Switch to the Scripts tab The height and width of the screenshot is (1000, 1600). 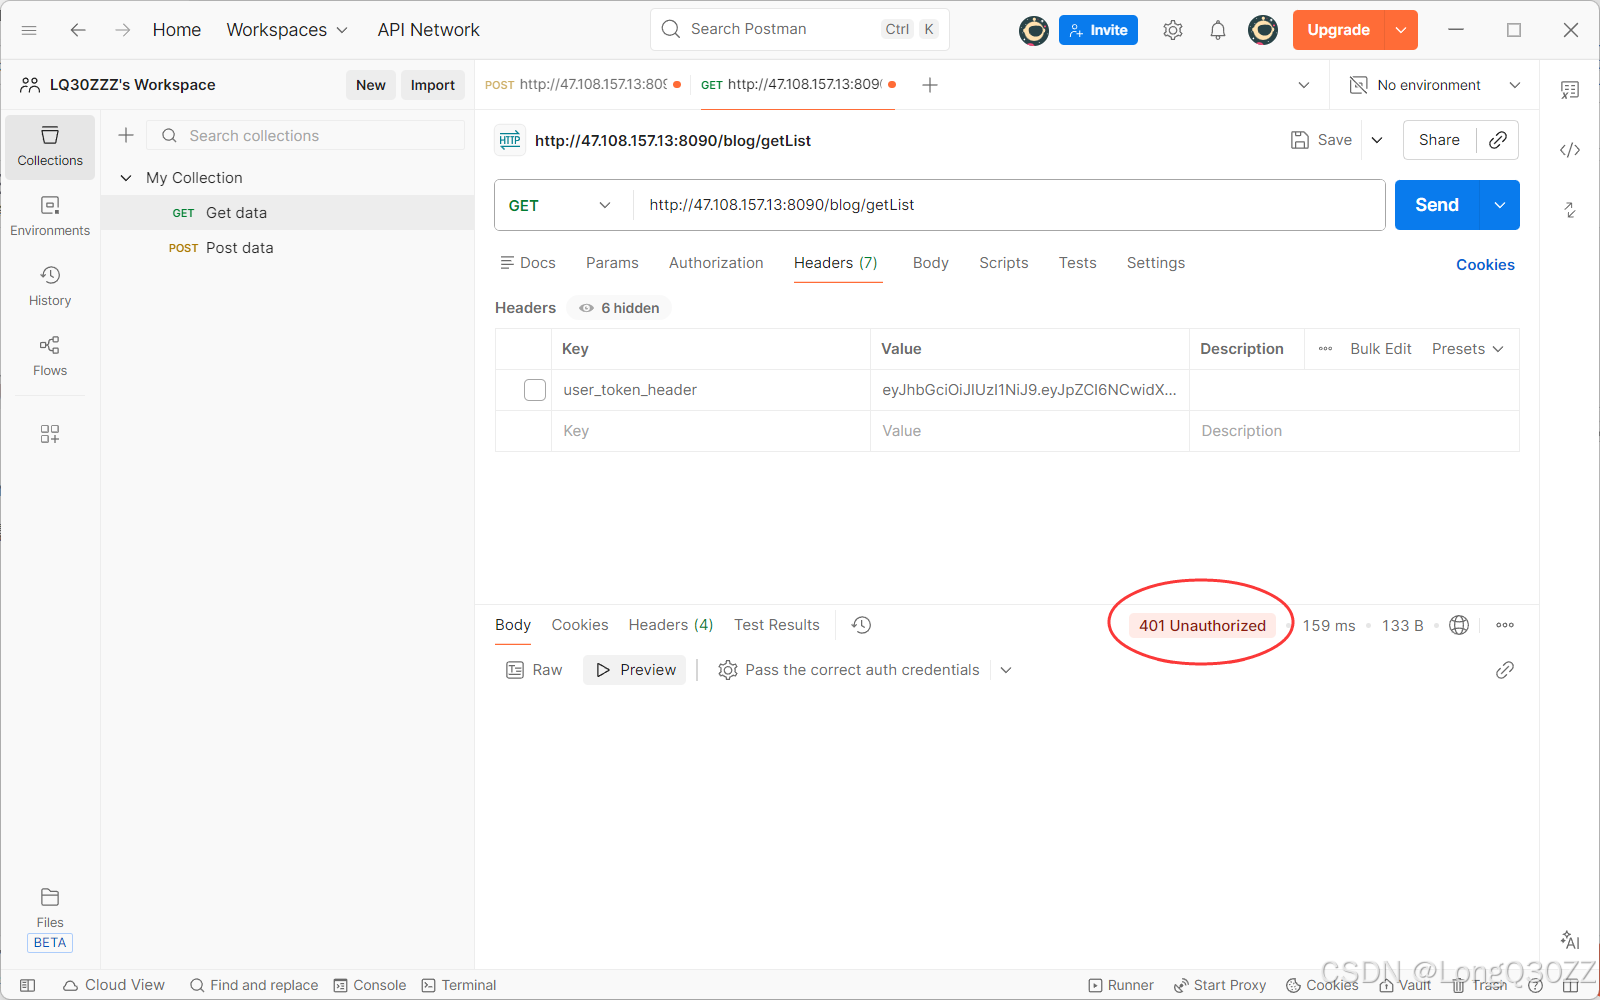click(x=1004, y=263)
